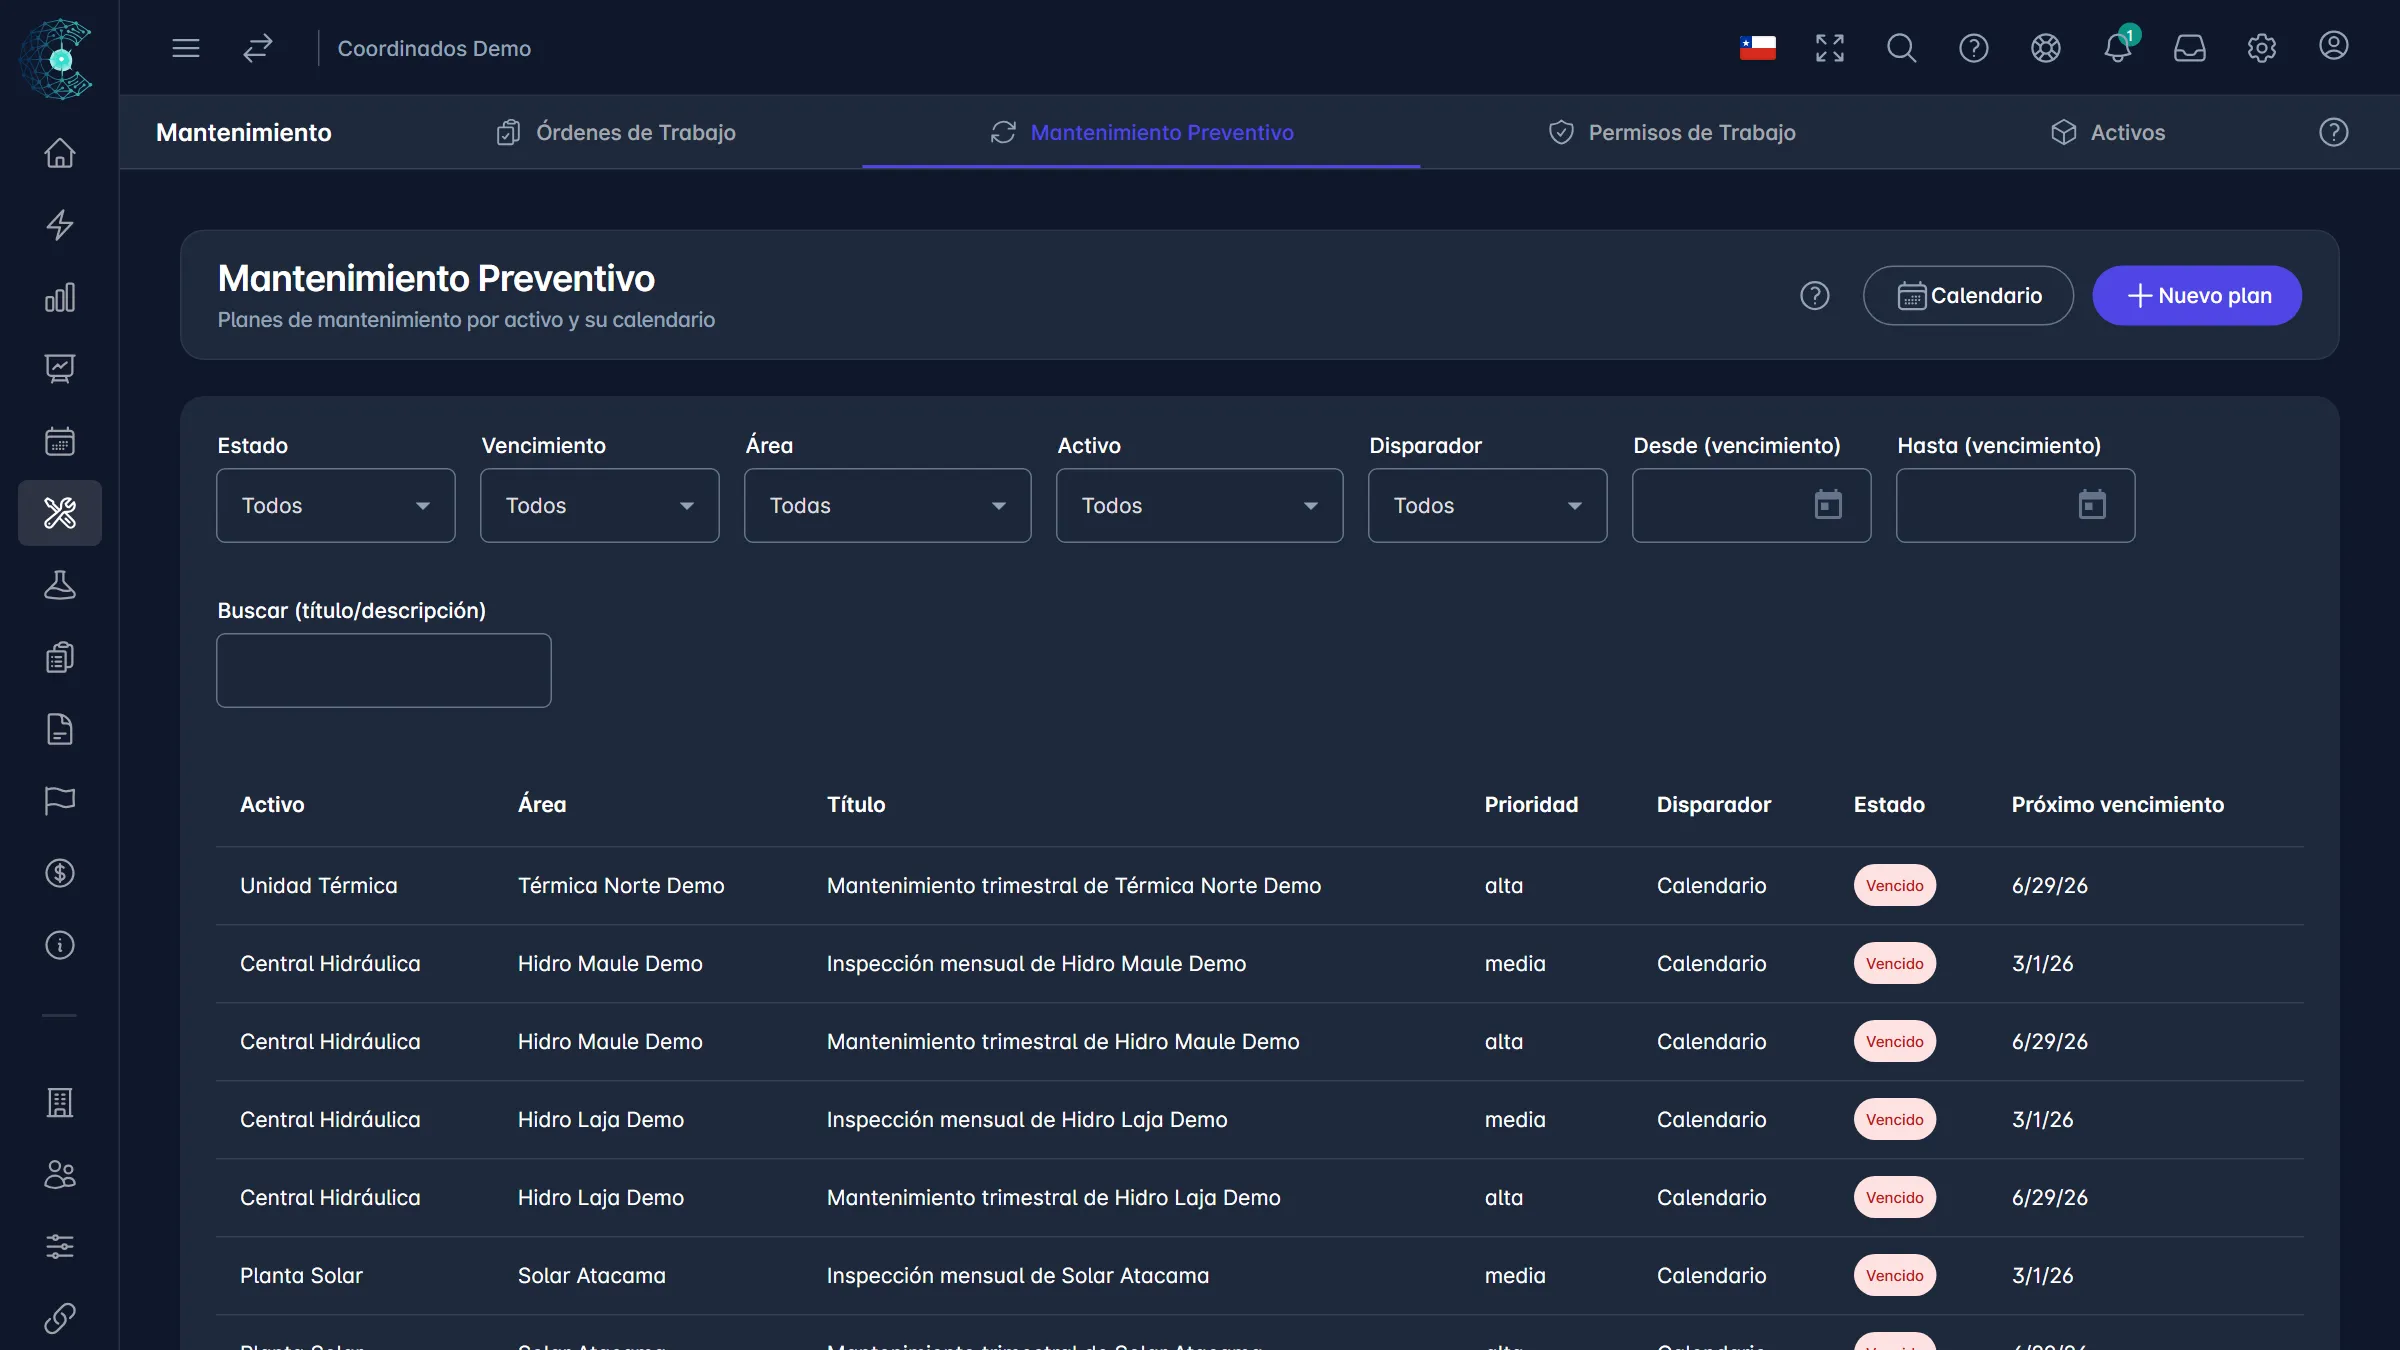Toggle fullscreen mode icon
This screenshot has height=1350, width=2400.
(1829, 48)
